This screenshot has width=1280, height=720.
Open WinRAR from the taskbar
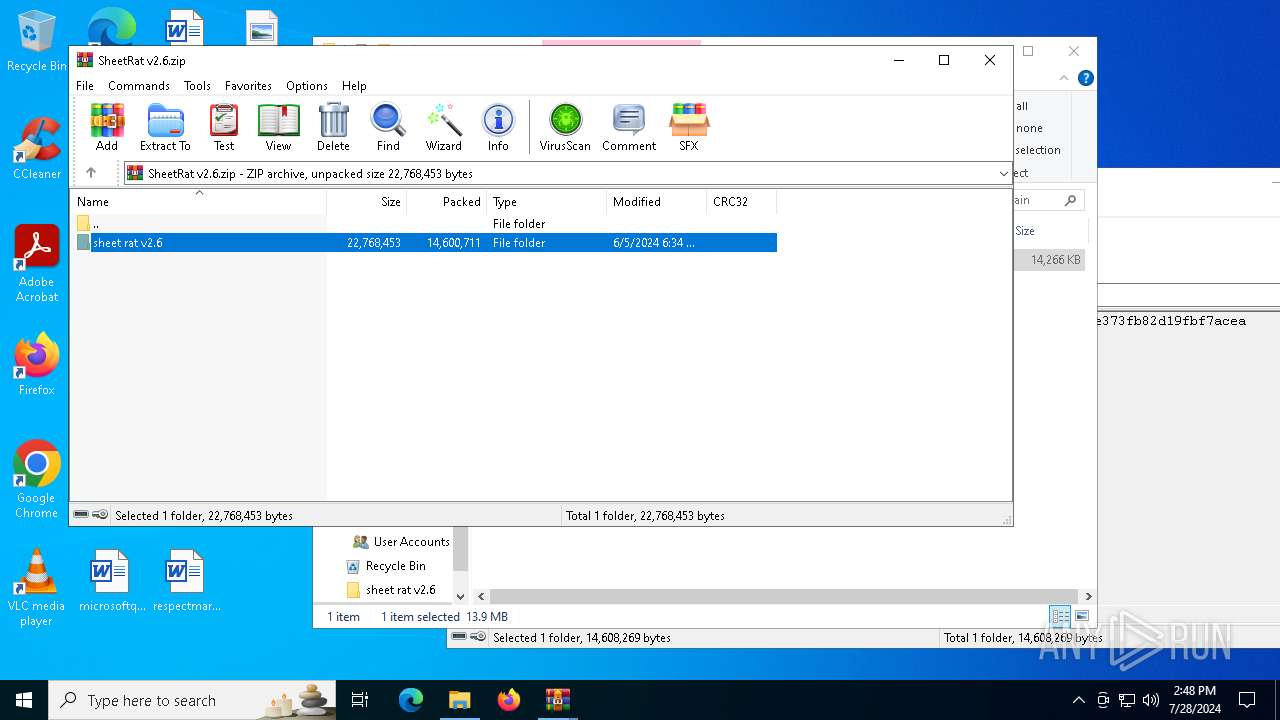[x=558, y=700]
